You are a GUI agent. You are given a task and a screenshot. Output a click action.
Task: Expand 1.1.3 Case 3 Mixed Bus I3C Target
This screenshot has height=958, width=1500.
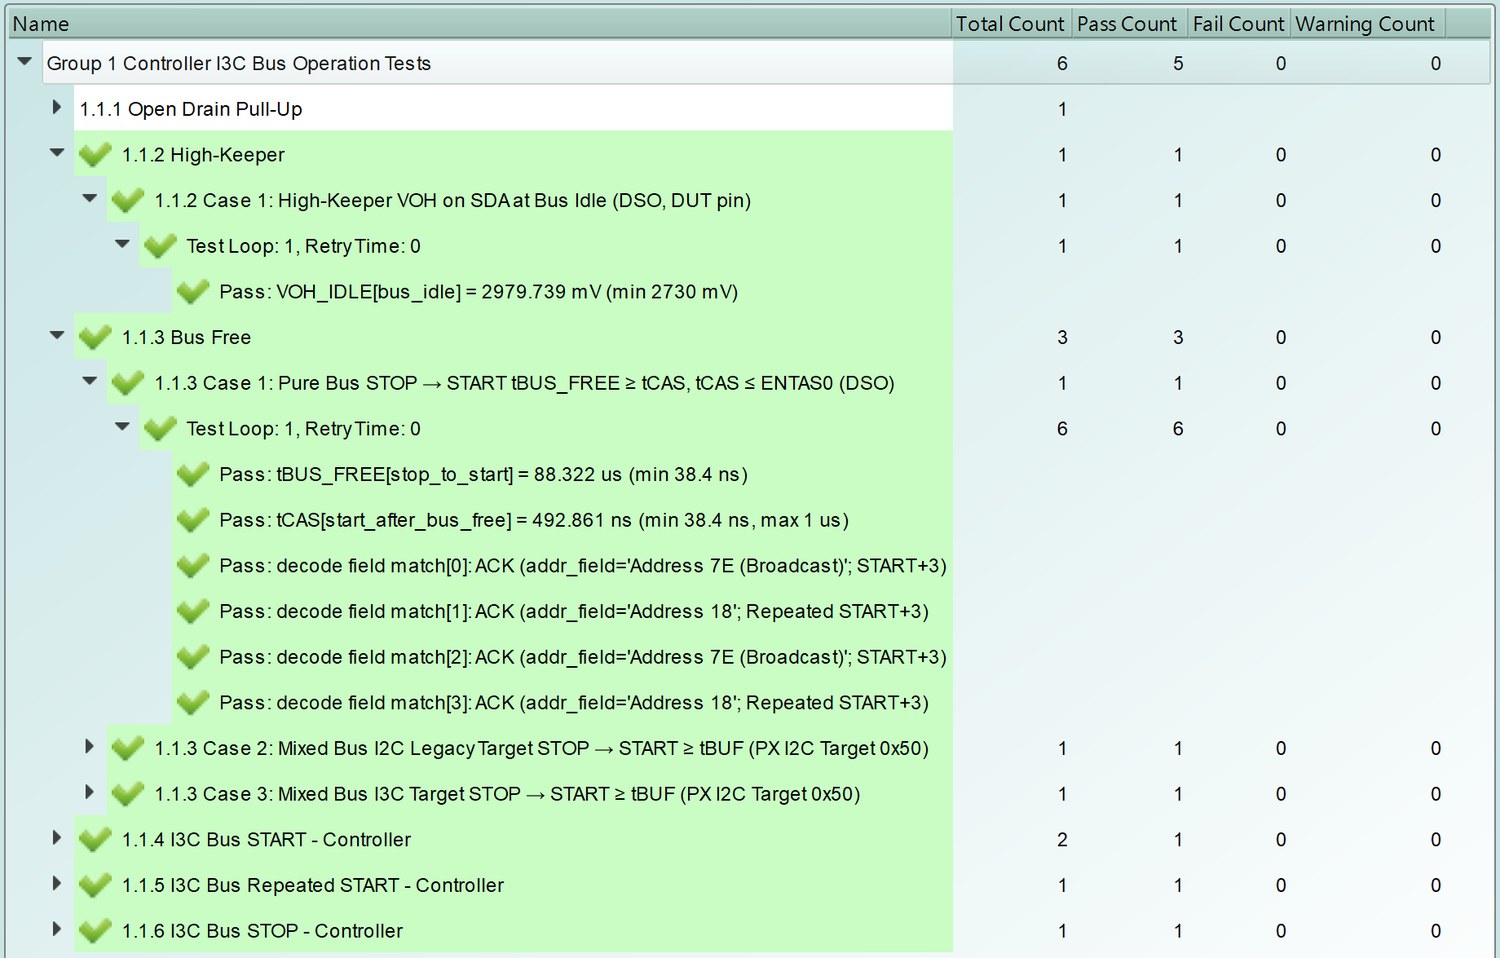90,792
